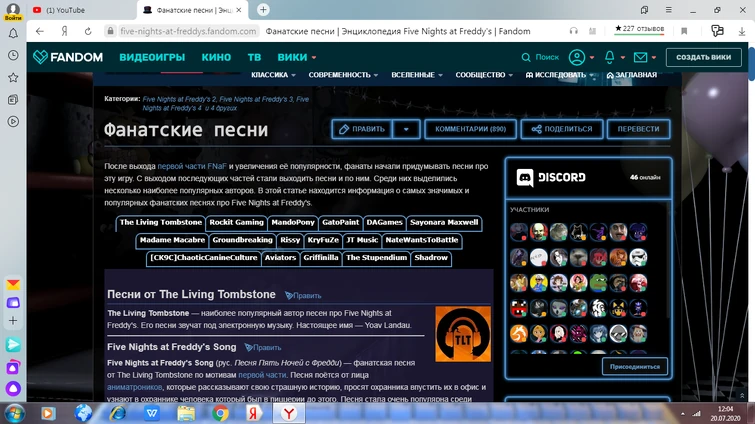Select the Aviators tab
Viewport: 755px width, 424px height.
[280, 258]
